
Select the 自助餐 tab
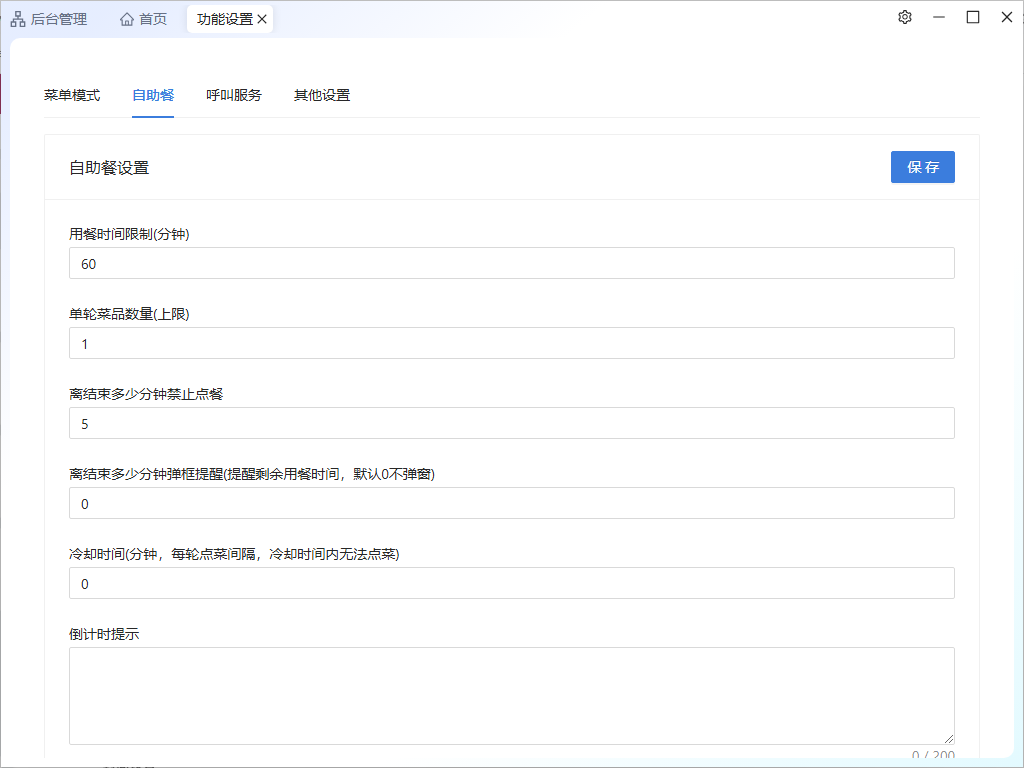click(x=153, y=96)
